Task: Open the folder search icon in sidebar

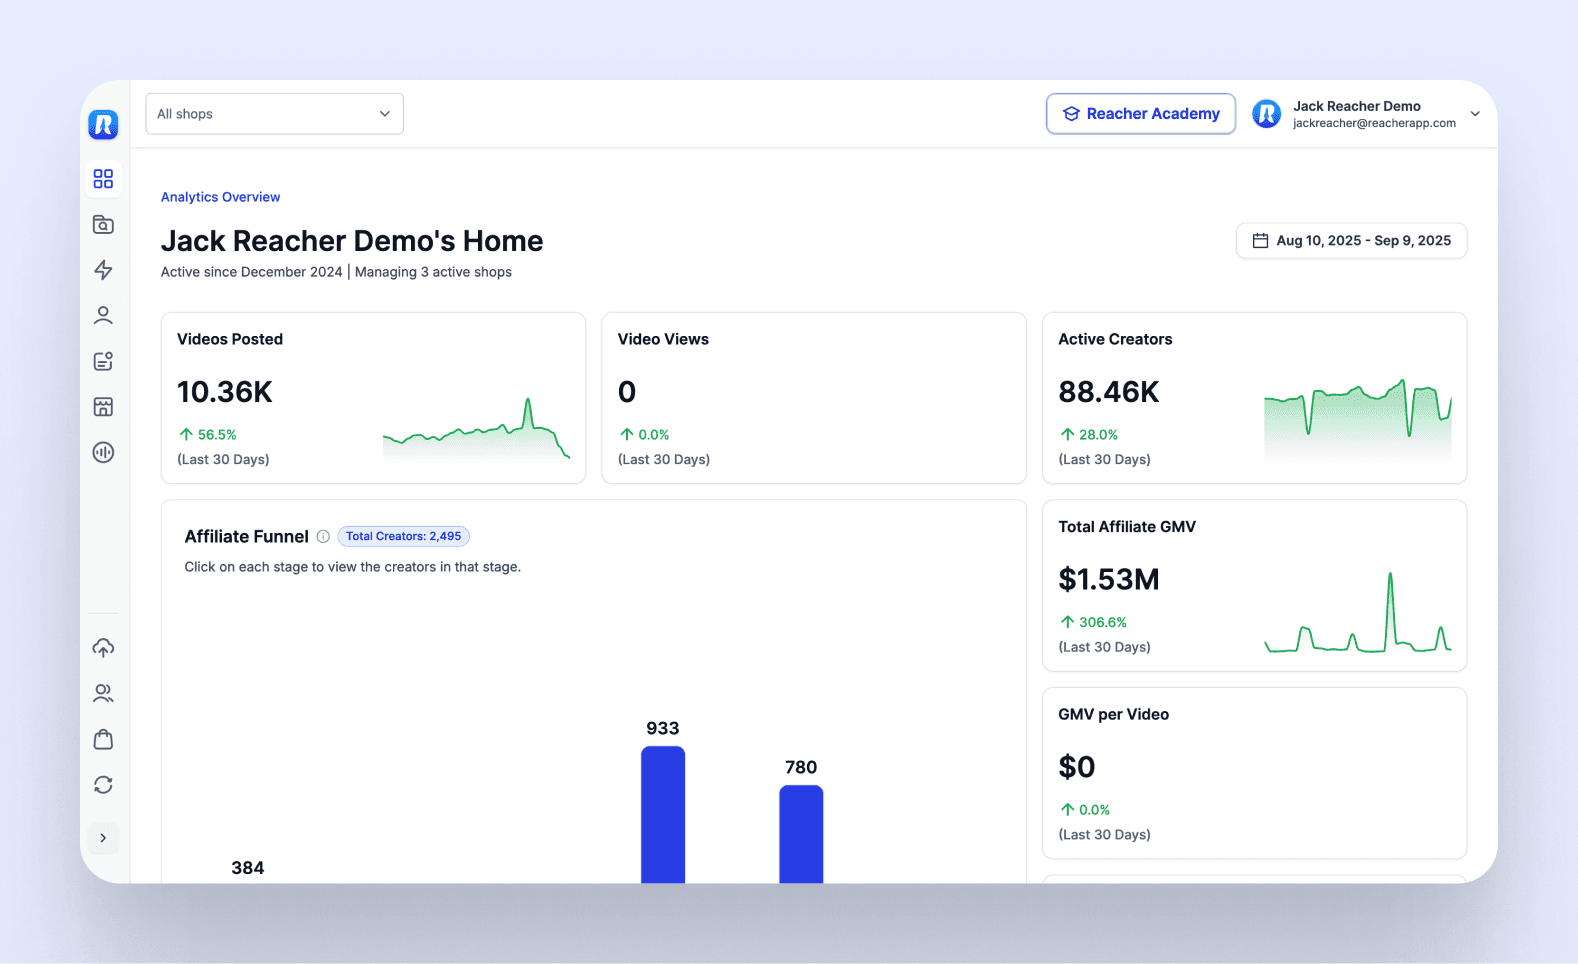Action: [x=103, y=225]
